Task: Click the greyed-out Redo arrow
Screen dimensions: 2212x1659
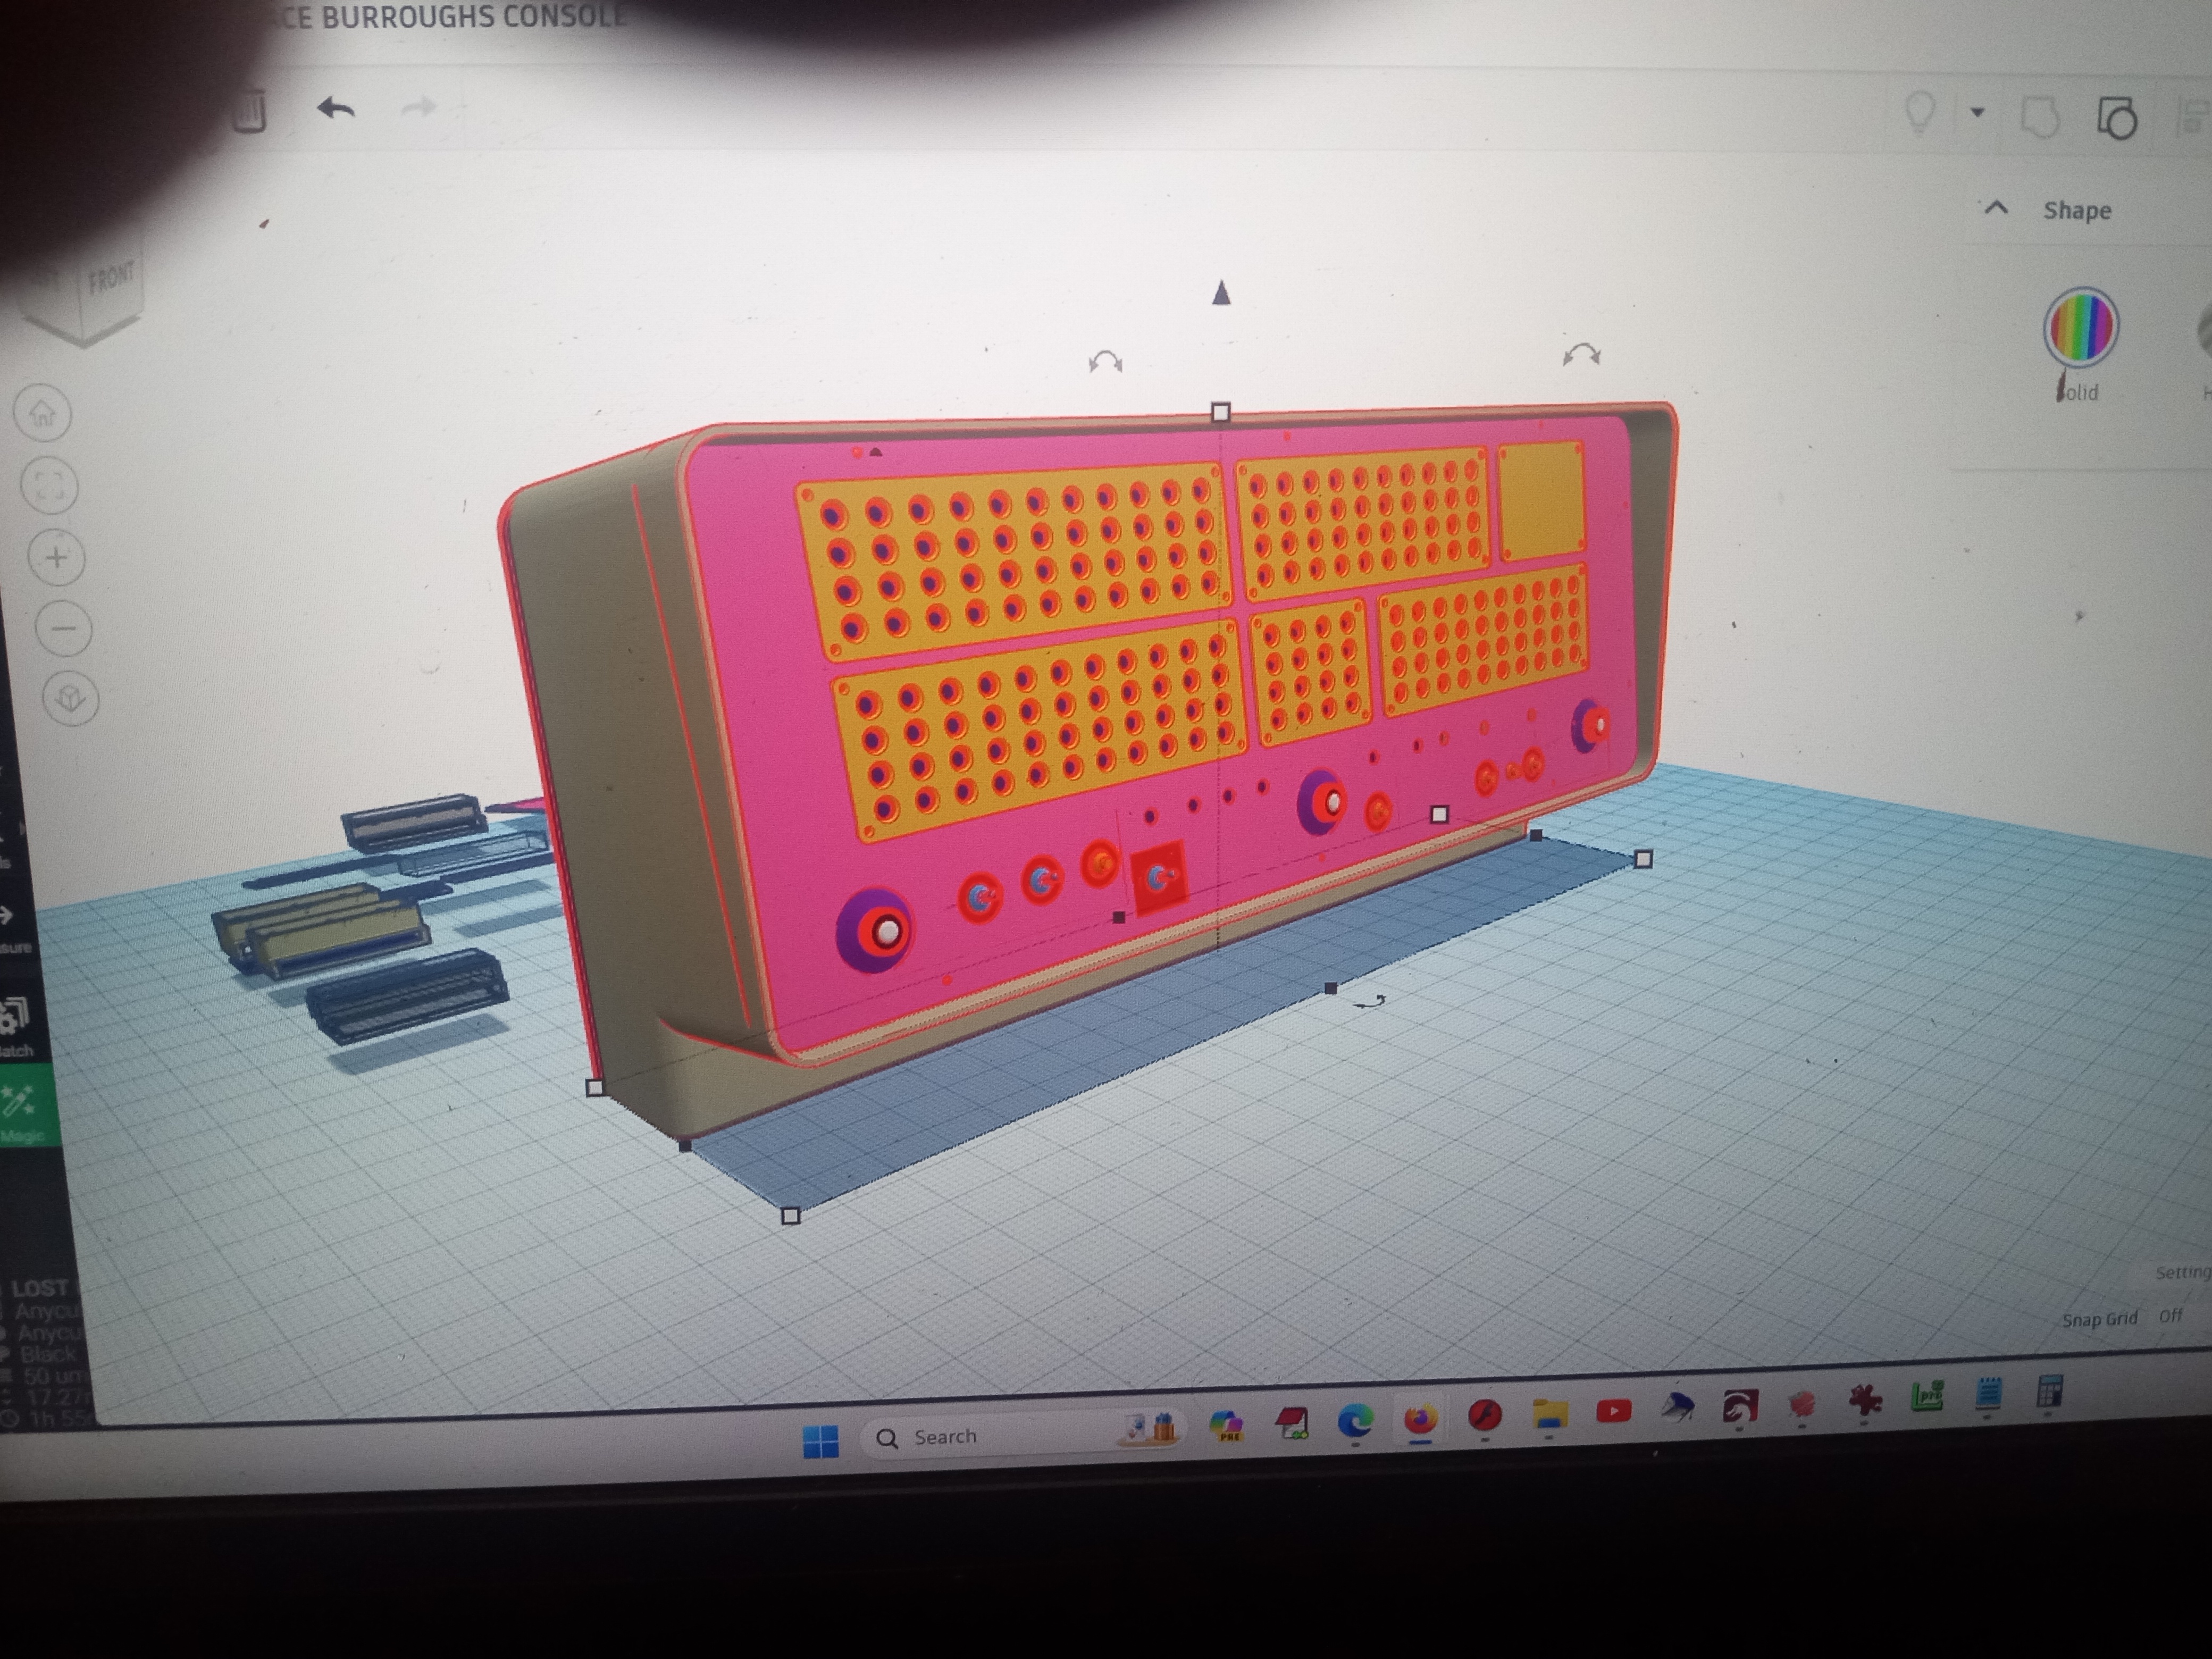Action: coord(419,107)
